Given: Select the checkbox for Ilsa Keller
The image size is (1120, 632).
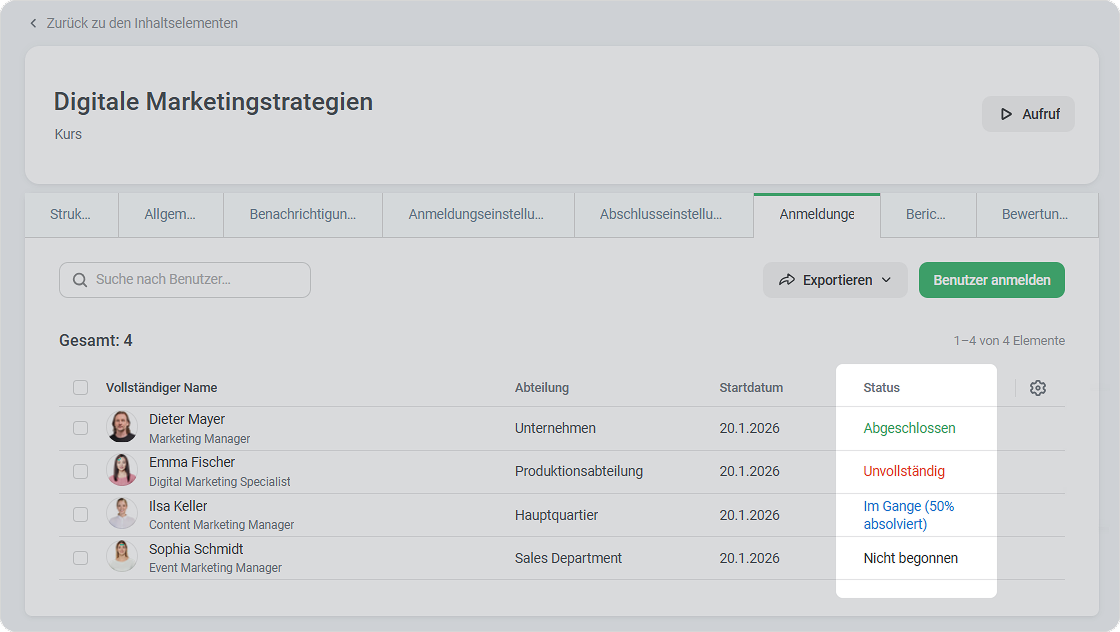Looking at the screenshot, I should click(81, 514).
